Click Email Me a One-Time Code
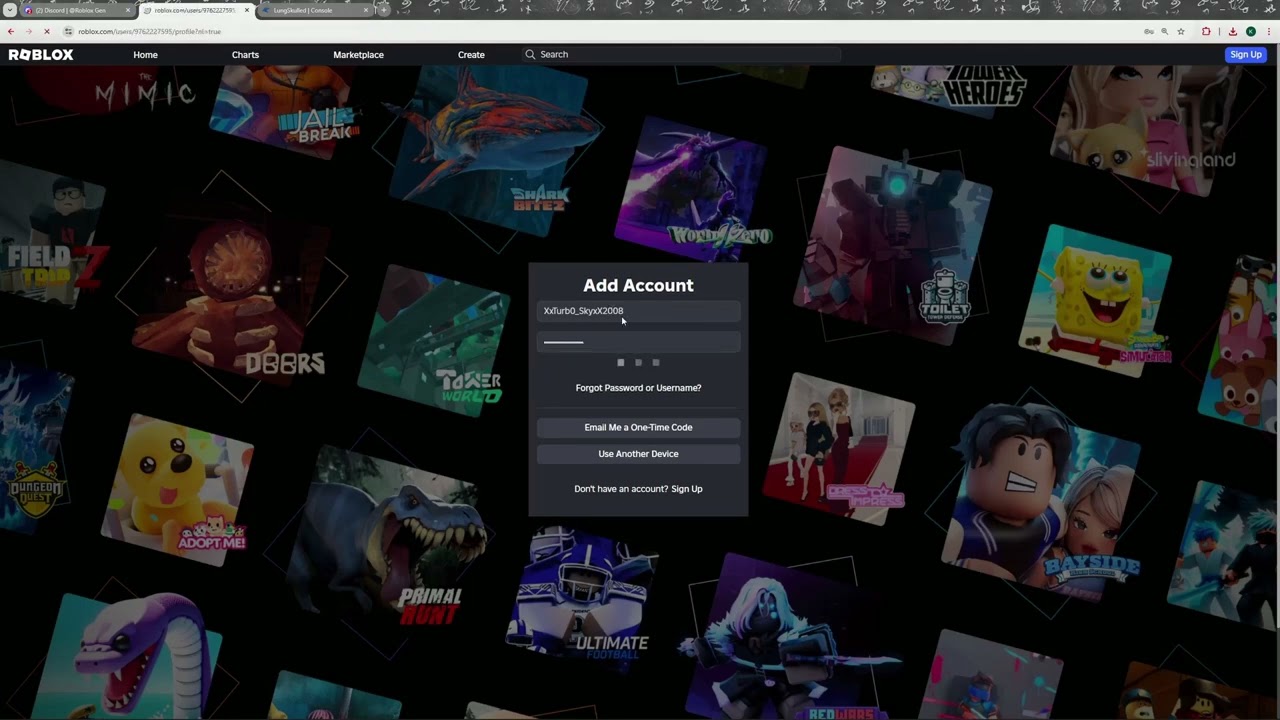 [x=638, y=427]
